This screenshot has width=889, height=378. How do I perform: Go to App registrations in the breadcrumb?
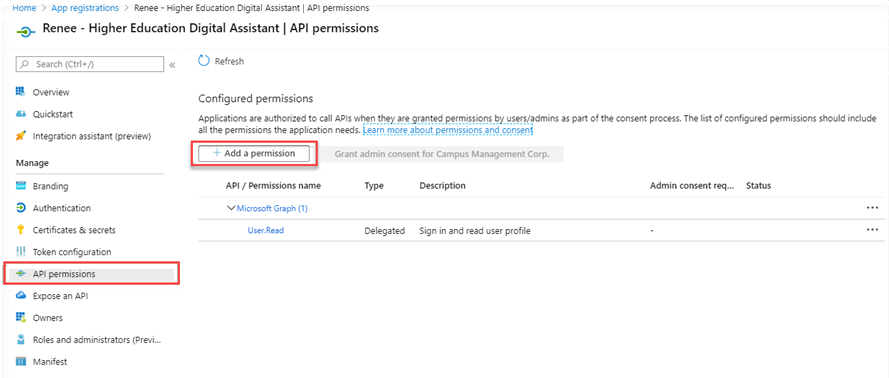coord(85,8)
